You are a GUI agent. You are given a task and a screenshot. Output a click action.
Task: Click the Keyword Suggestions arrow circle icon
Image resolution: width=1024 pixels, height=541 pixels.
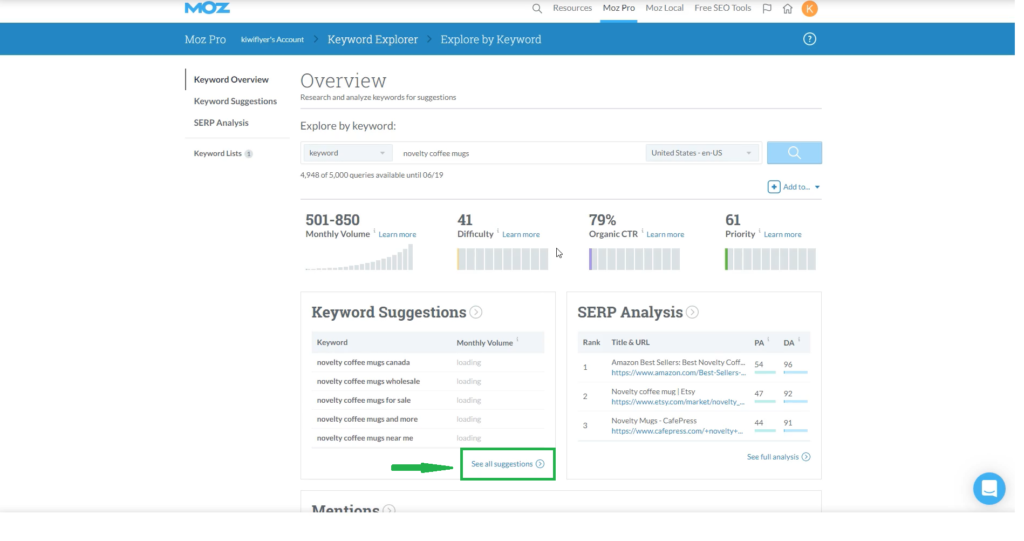click(x=476, y=312)
